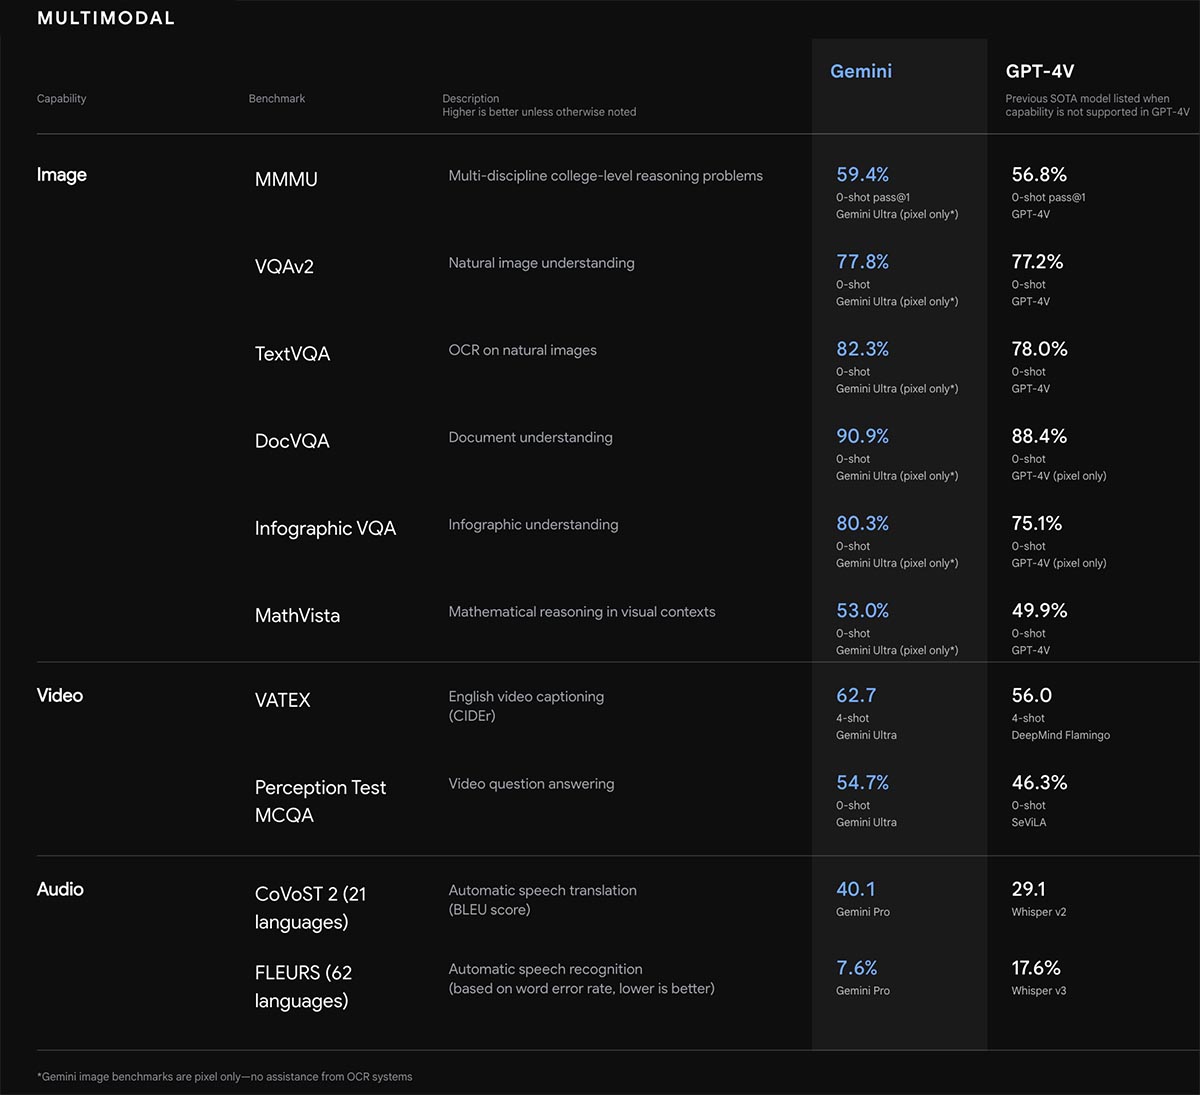This screenshot has width=1200, height=1095.
Task: Click 'Previous SOTA model listed' note
Action: pyautogui.click(x=1097, y=105)
